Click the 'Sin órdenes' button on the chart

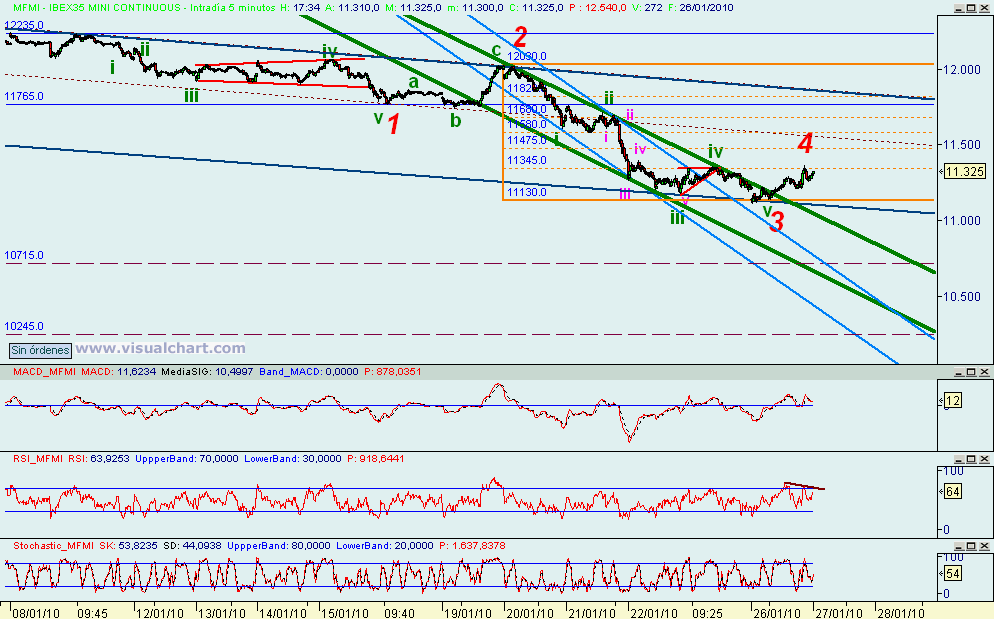coord(40,350)
